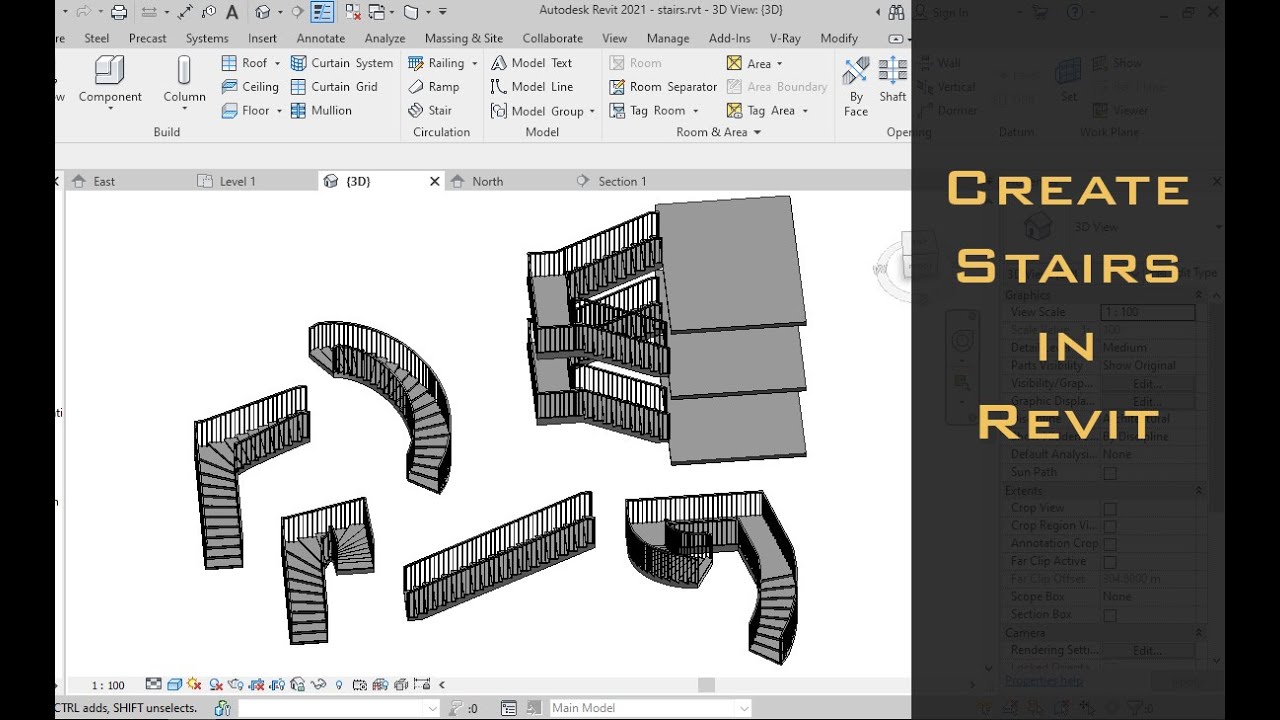This screenshot has width=1280, height=720.
Task: Open Detail Level in view control bar
Action: (154, 685)
